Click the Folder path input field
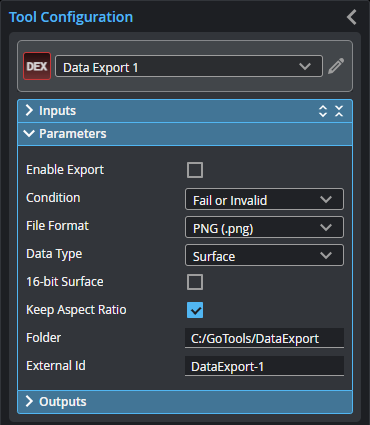Screen dimensions: 370x425 pyautogui.click(x=264, y=338)
